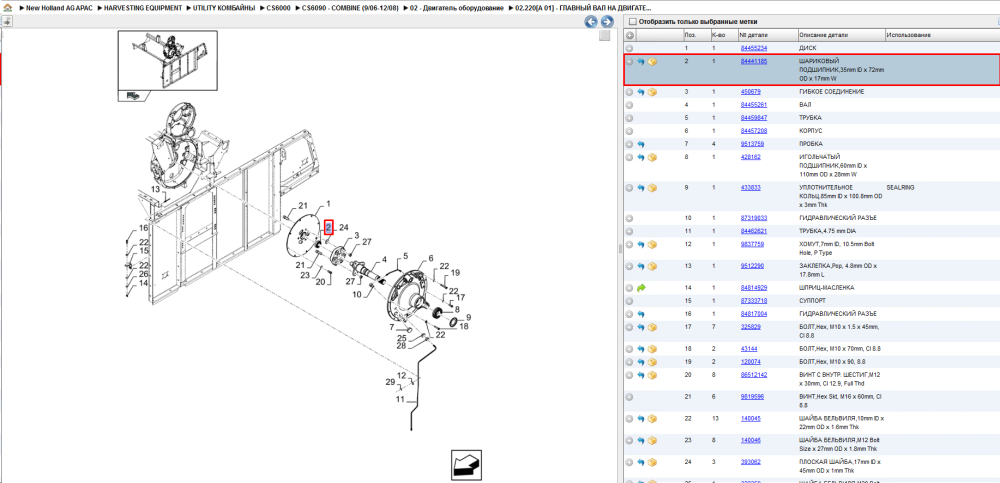Check the 'Отобразить только выбранные метки' checkbox
The height and width of the screenshot is (483, 1000).
pos(633,22)
